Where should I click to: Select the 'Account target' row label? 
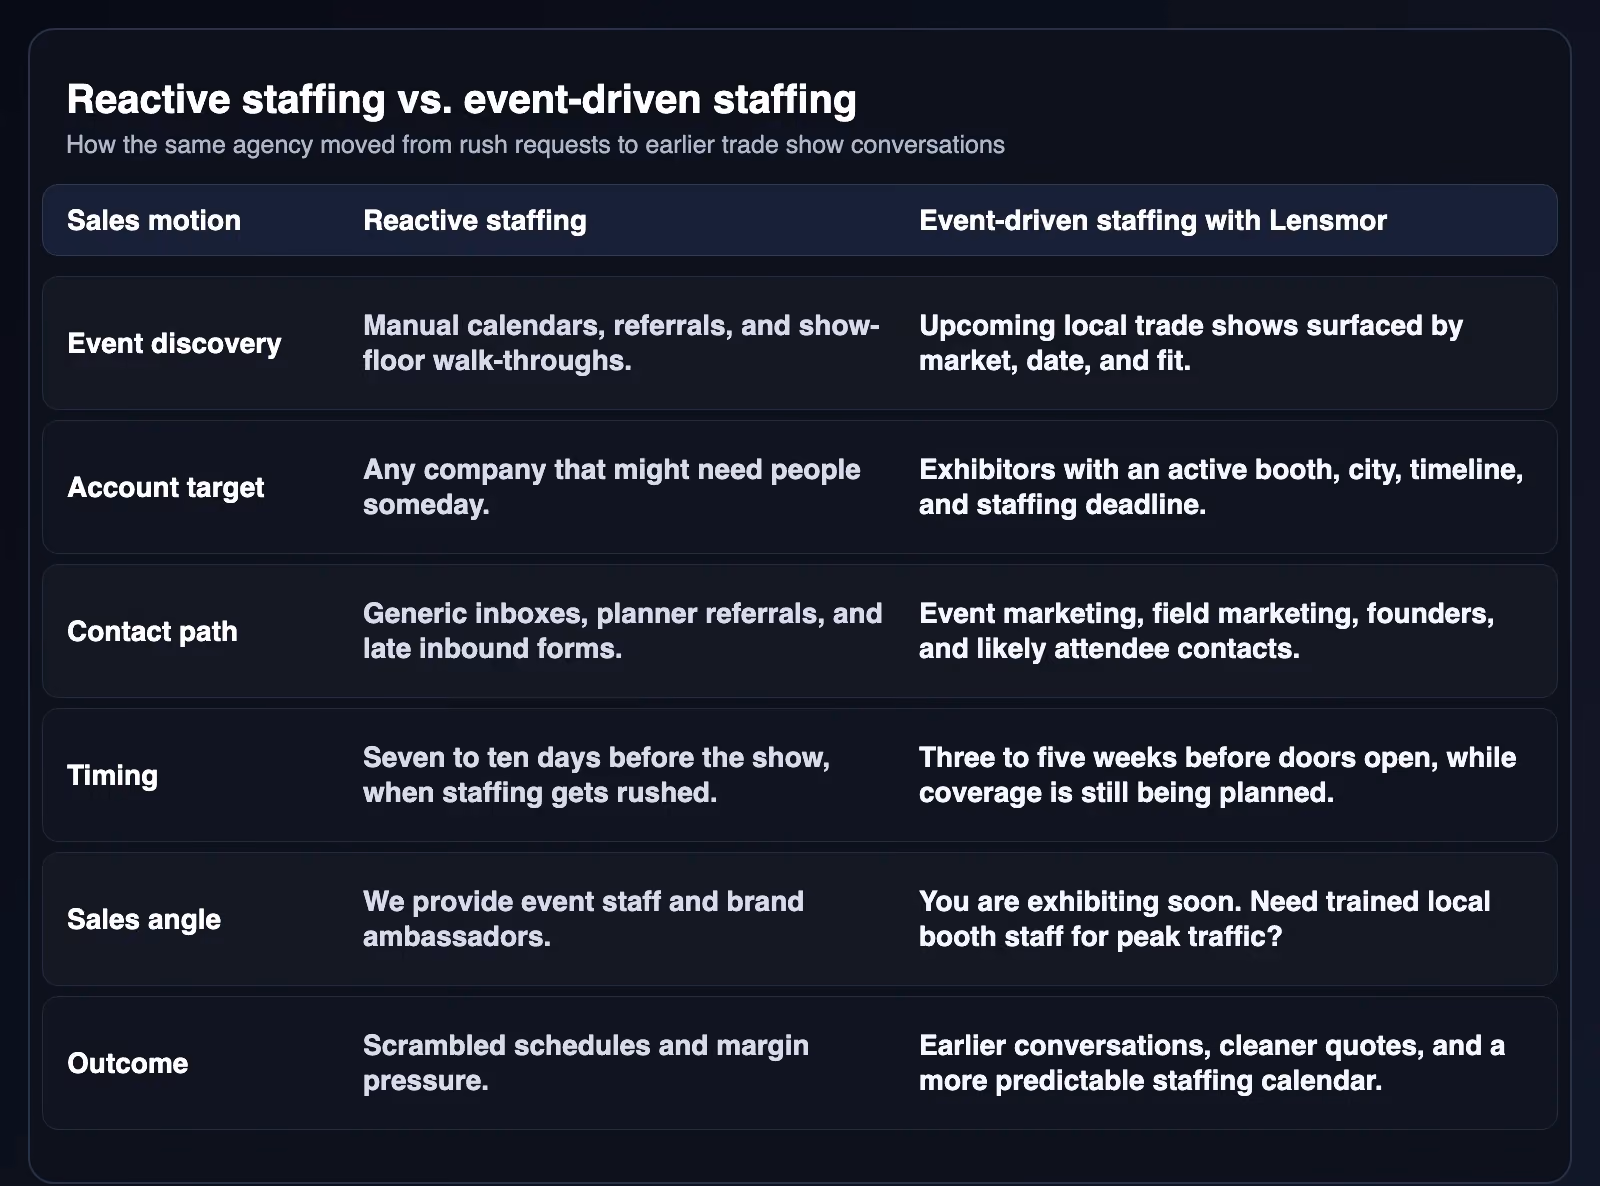[166, 487]
